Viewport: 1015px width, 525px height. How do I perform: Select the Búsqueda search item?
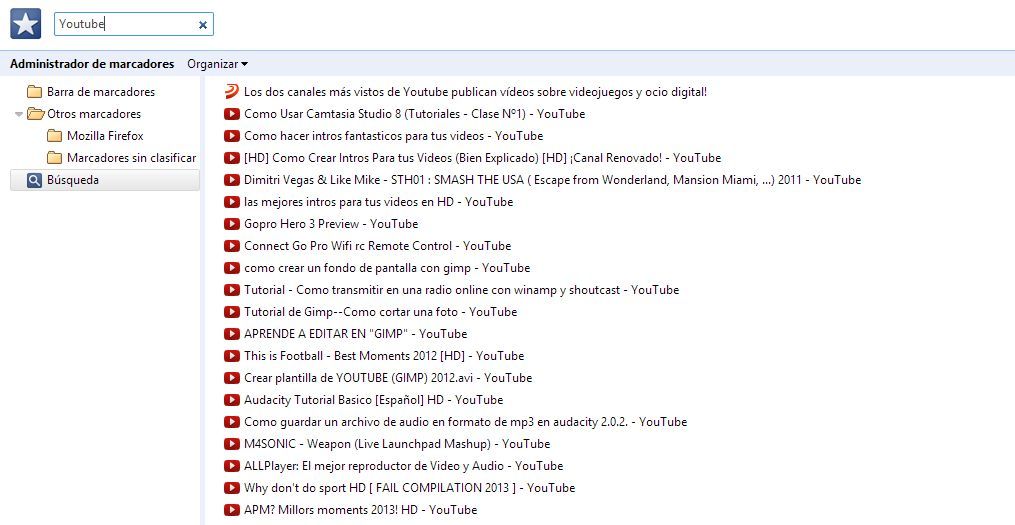(x=105, y=180)
